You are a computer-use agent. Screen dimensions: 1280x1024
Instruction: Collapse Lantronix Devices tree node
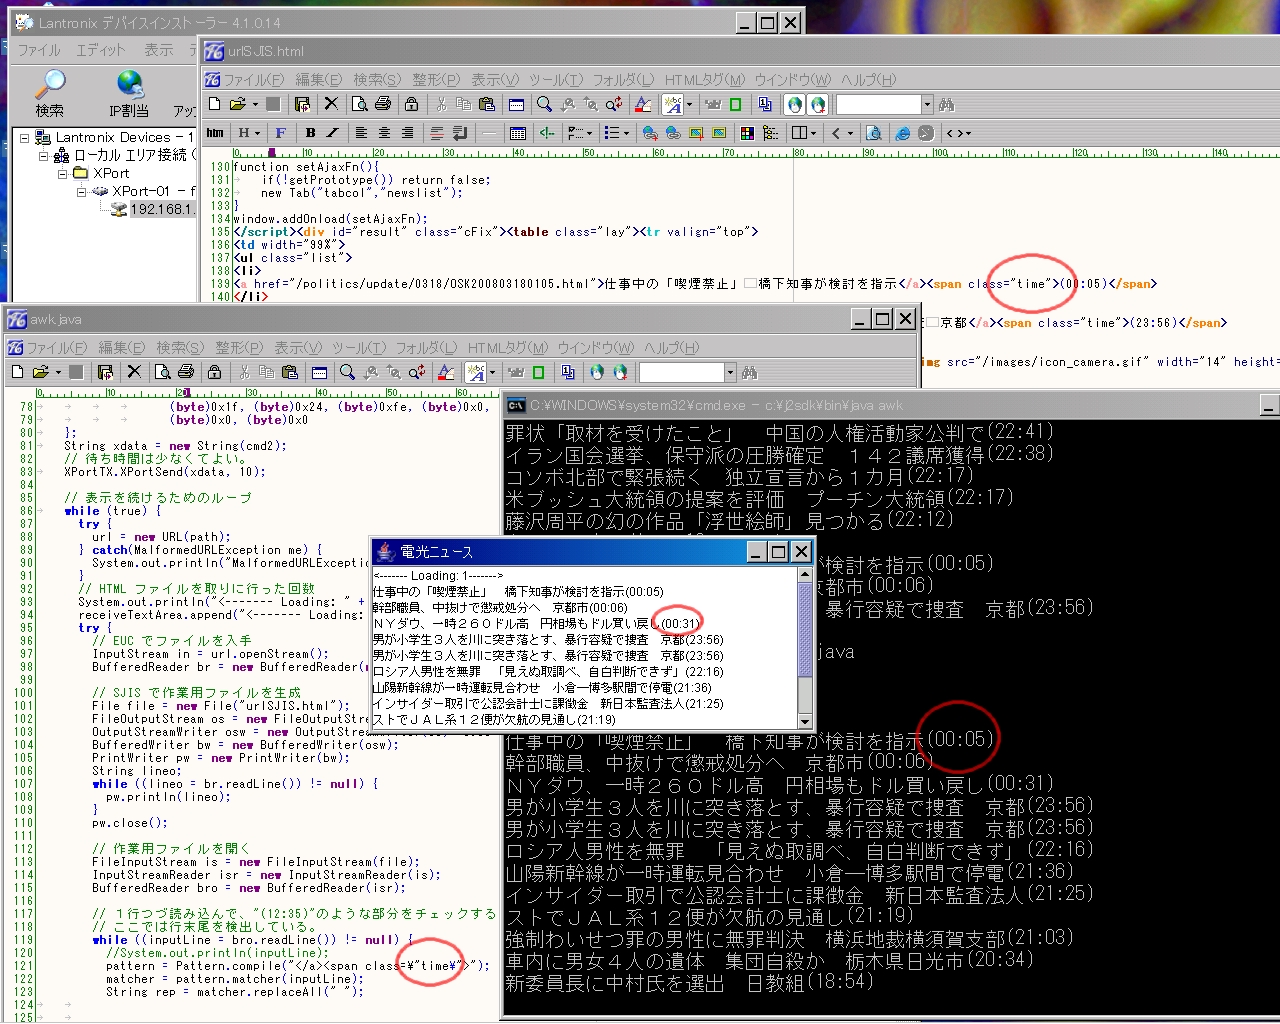pos(25,138)
